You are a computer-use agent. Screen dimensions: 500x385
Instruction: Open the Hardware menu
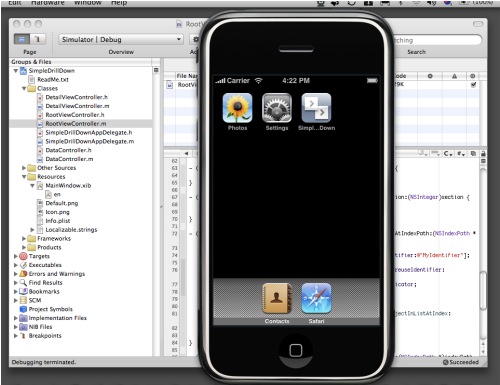48,3
